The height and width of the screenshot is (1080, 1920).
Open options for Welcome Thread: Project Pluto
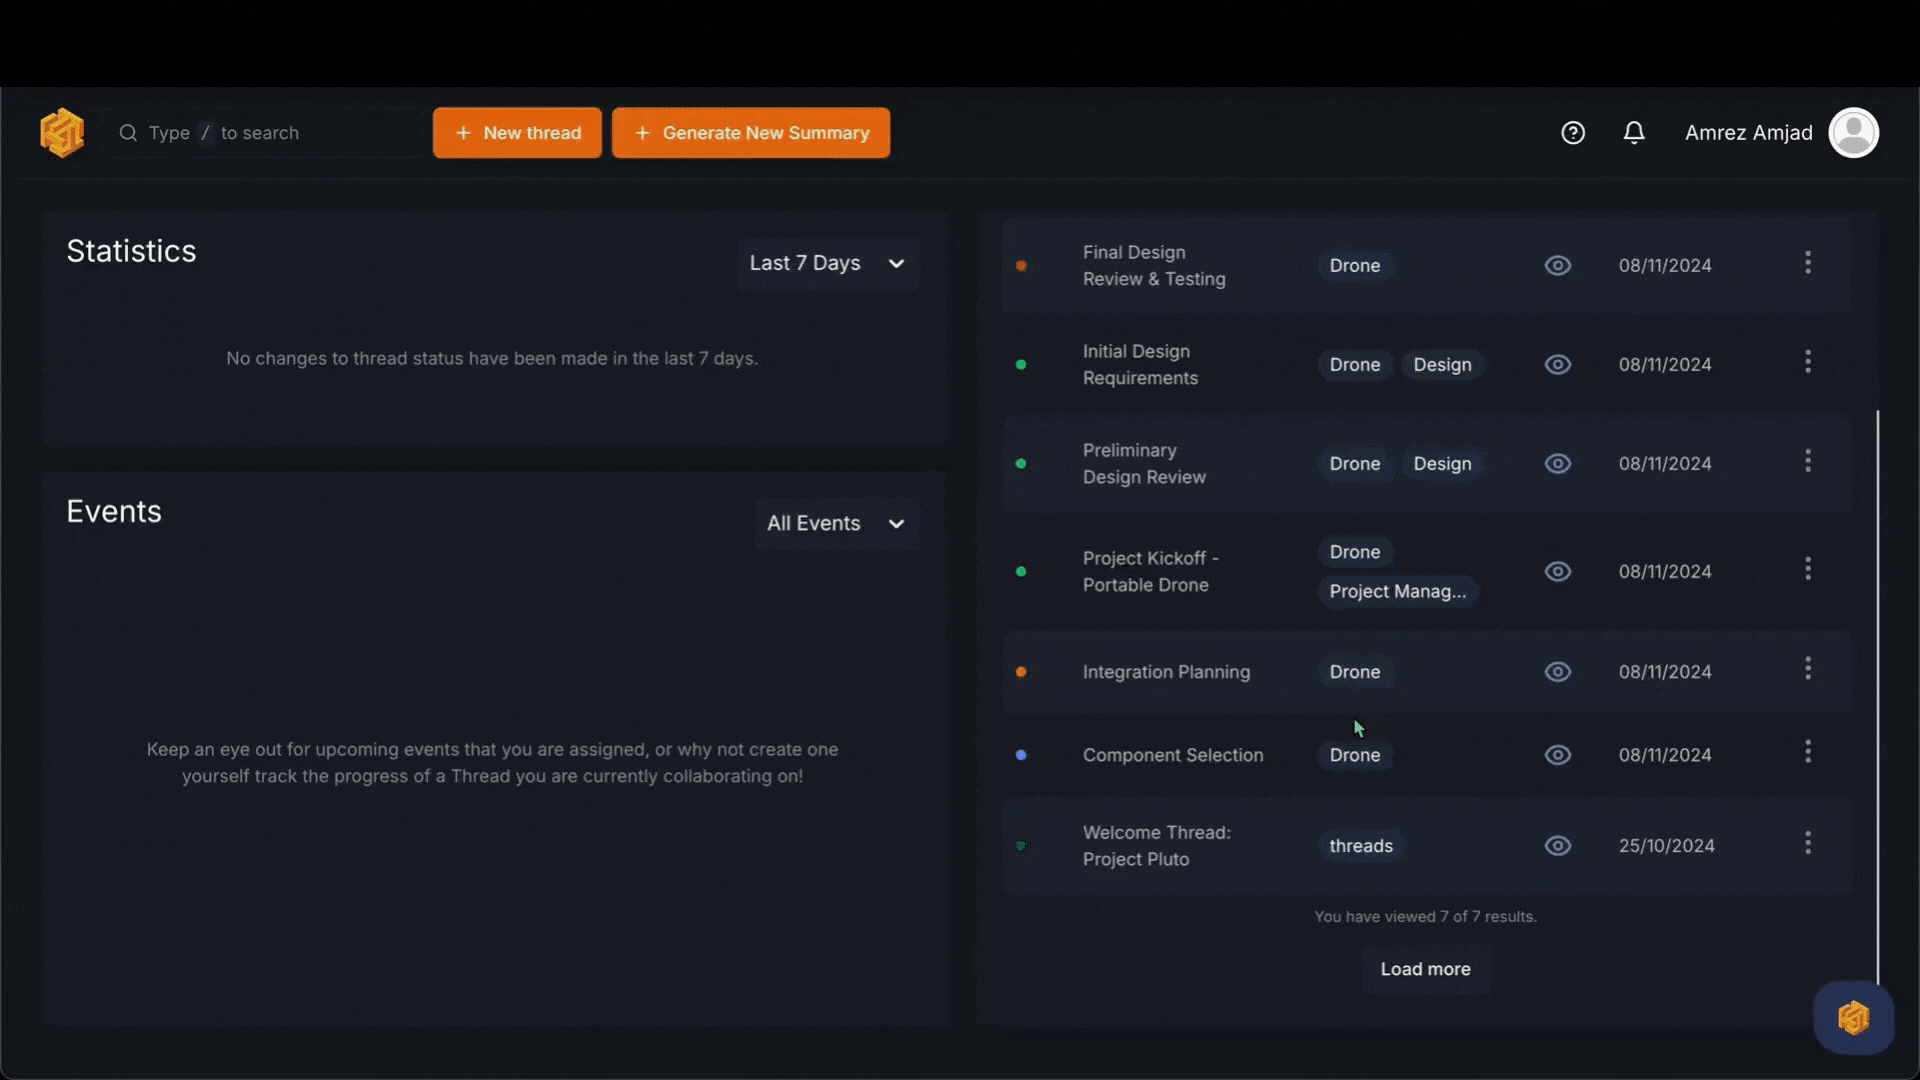[1808, 843]
